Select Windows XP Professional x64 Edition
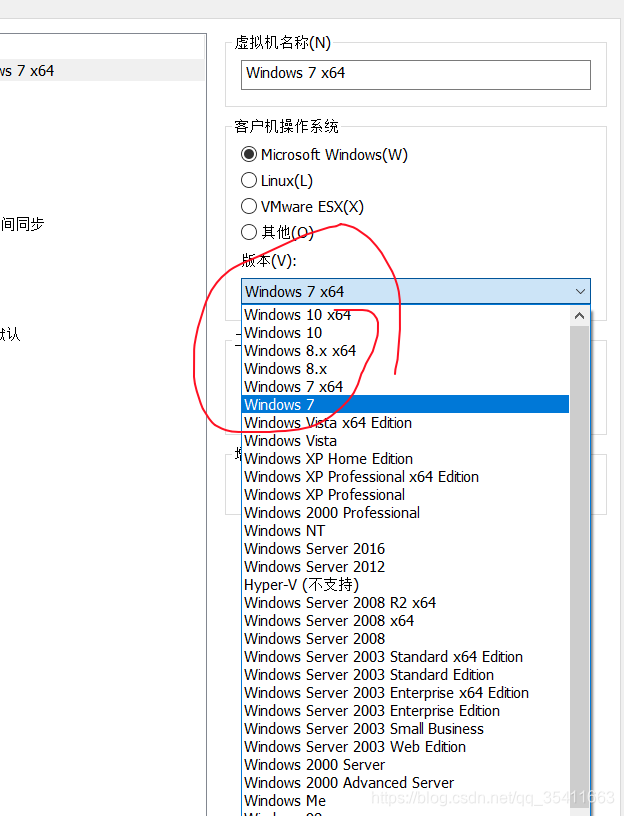The width and height of the screenshot is (624, 816). [406, 477]
